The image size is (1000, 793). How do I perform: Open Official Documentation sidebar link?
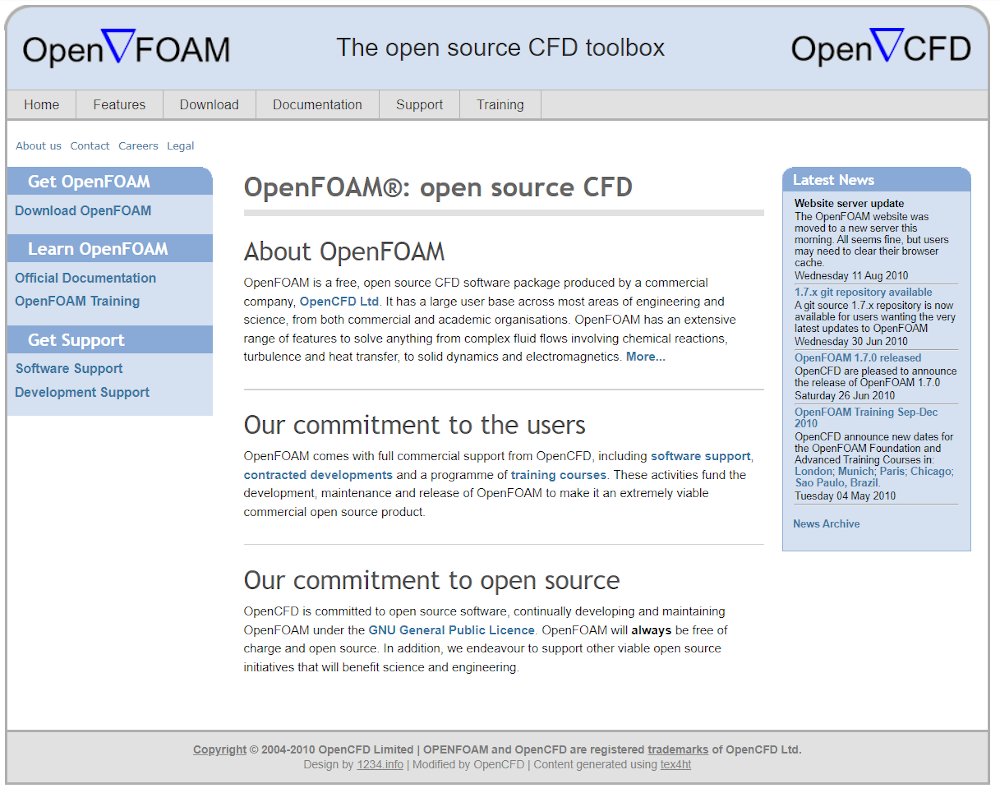tap(85, 278)
